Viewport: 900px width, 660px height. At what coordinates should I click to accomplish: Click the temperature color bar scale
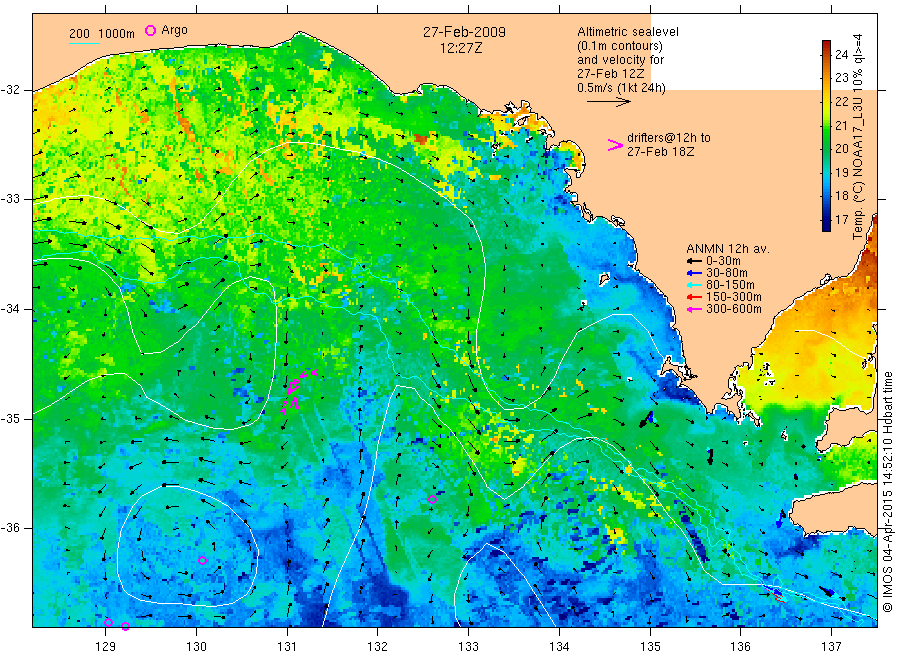(x=826, y=136)
